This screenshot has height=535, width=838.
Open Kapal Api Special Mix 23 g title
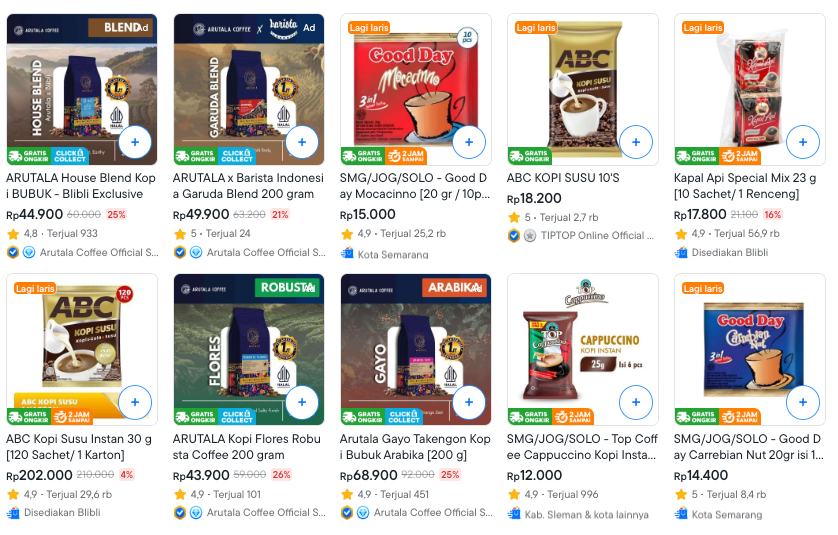[745, 186]
